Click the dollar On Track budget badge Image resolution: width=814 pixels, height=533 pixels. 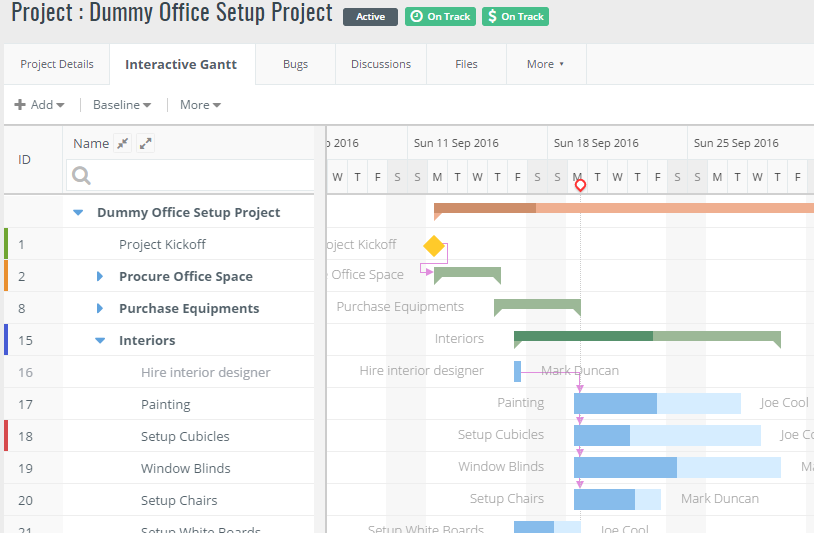click(x=515, y=17)
